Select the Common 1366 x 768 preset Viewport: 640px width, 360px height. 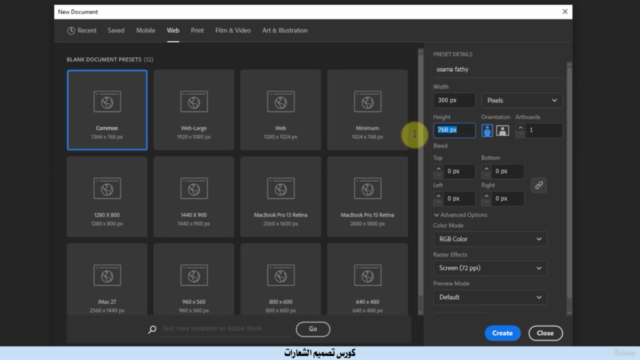[x=107, y=110]
